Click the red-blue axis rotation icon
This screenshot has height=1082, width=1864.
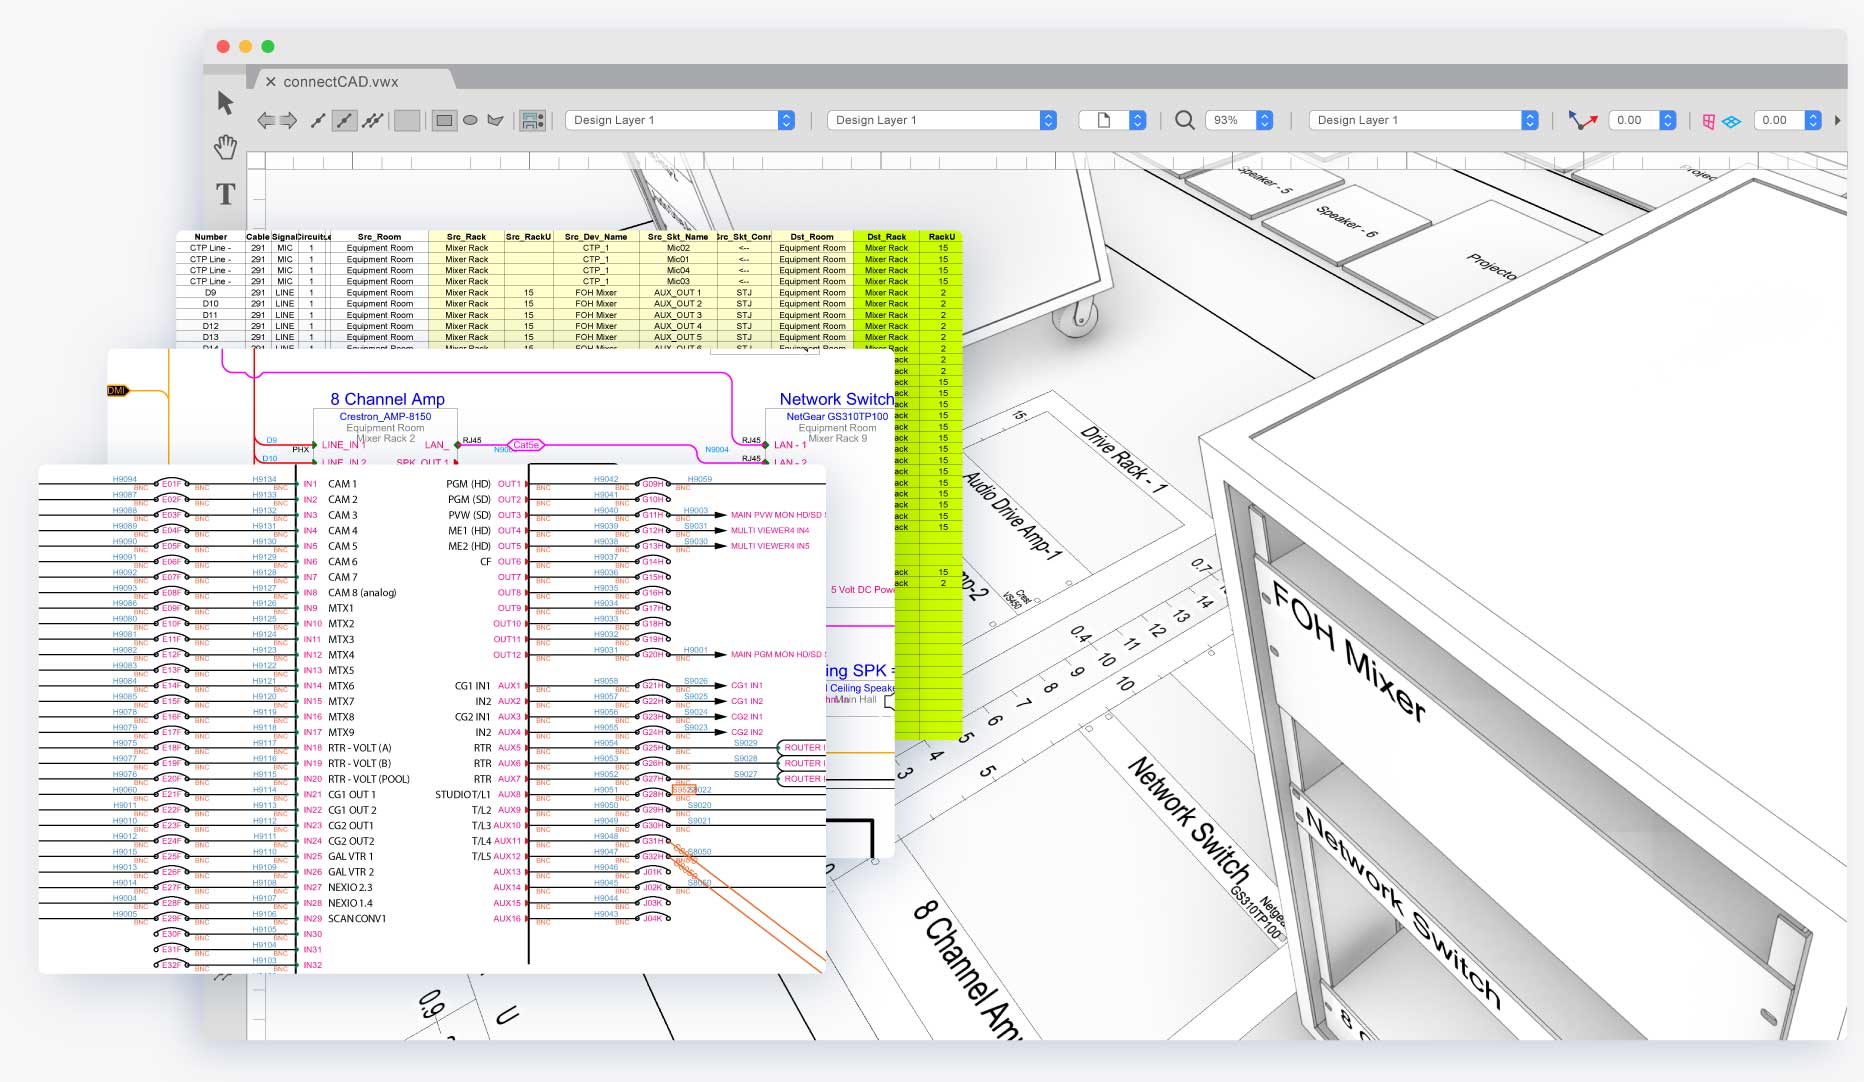[x=1581, y=120]
